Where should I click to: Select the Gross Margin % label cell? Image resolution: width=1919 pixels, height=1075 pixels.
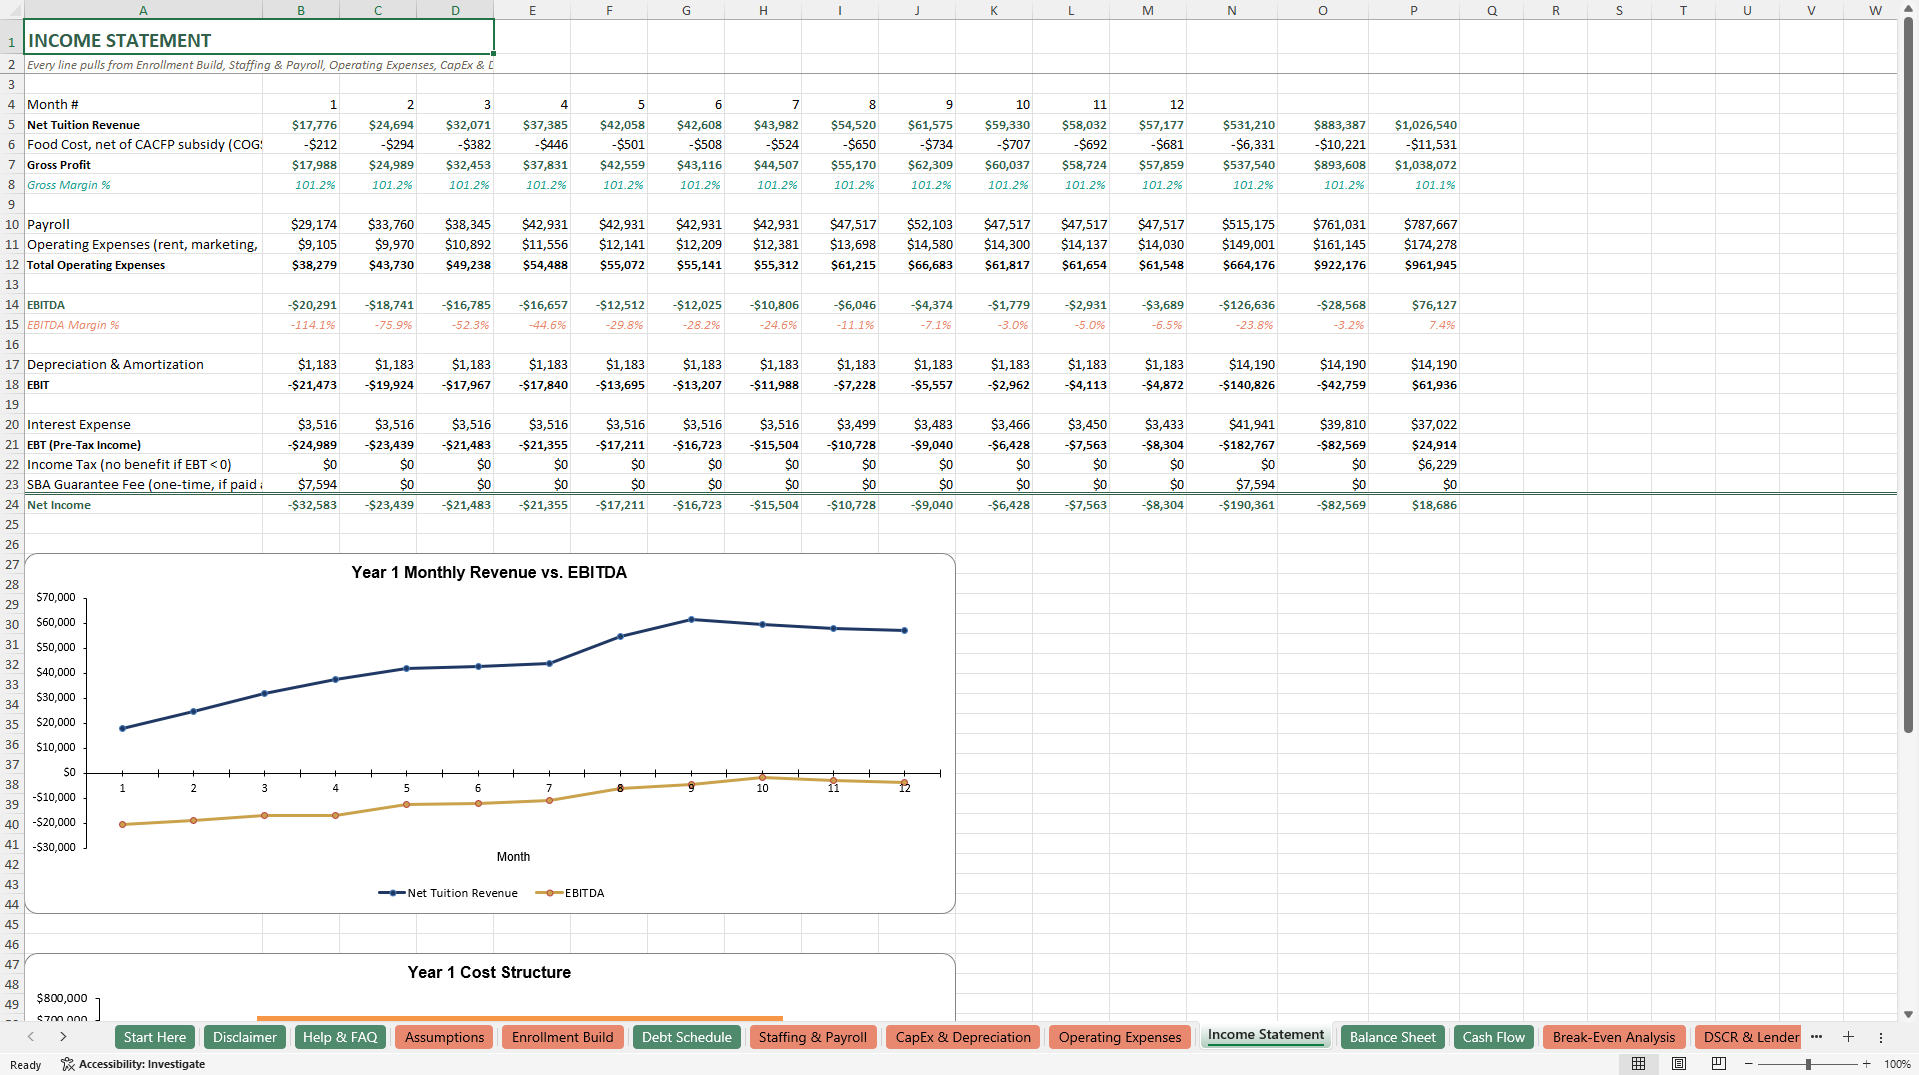[143, 185]
